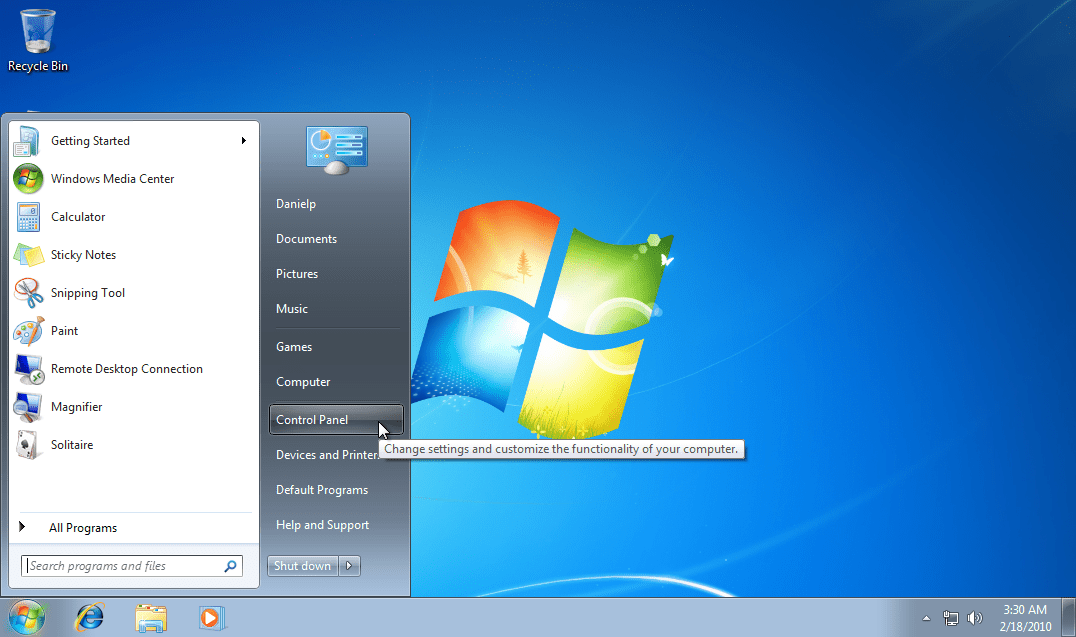Screen dimensions: 1076x637
Task: Click the Magnifier label text
Action: (x=76, y=407)
